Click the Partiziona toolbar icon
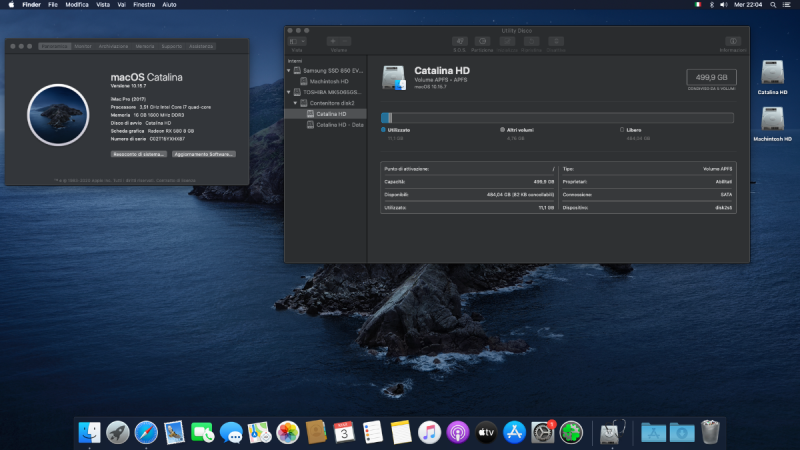 [482, 41]
